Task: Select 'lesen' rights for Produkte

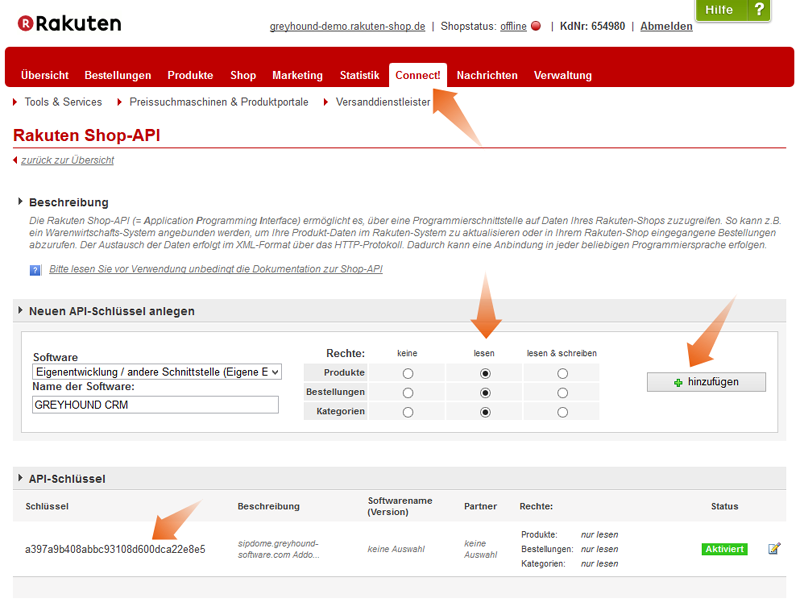Action: click(x=485, y=374)
